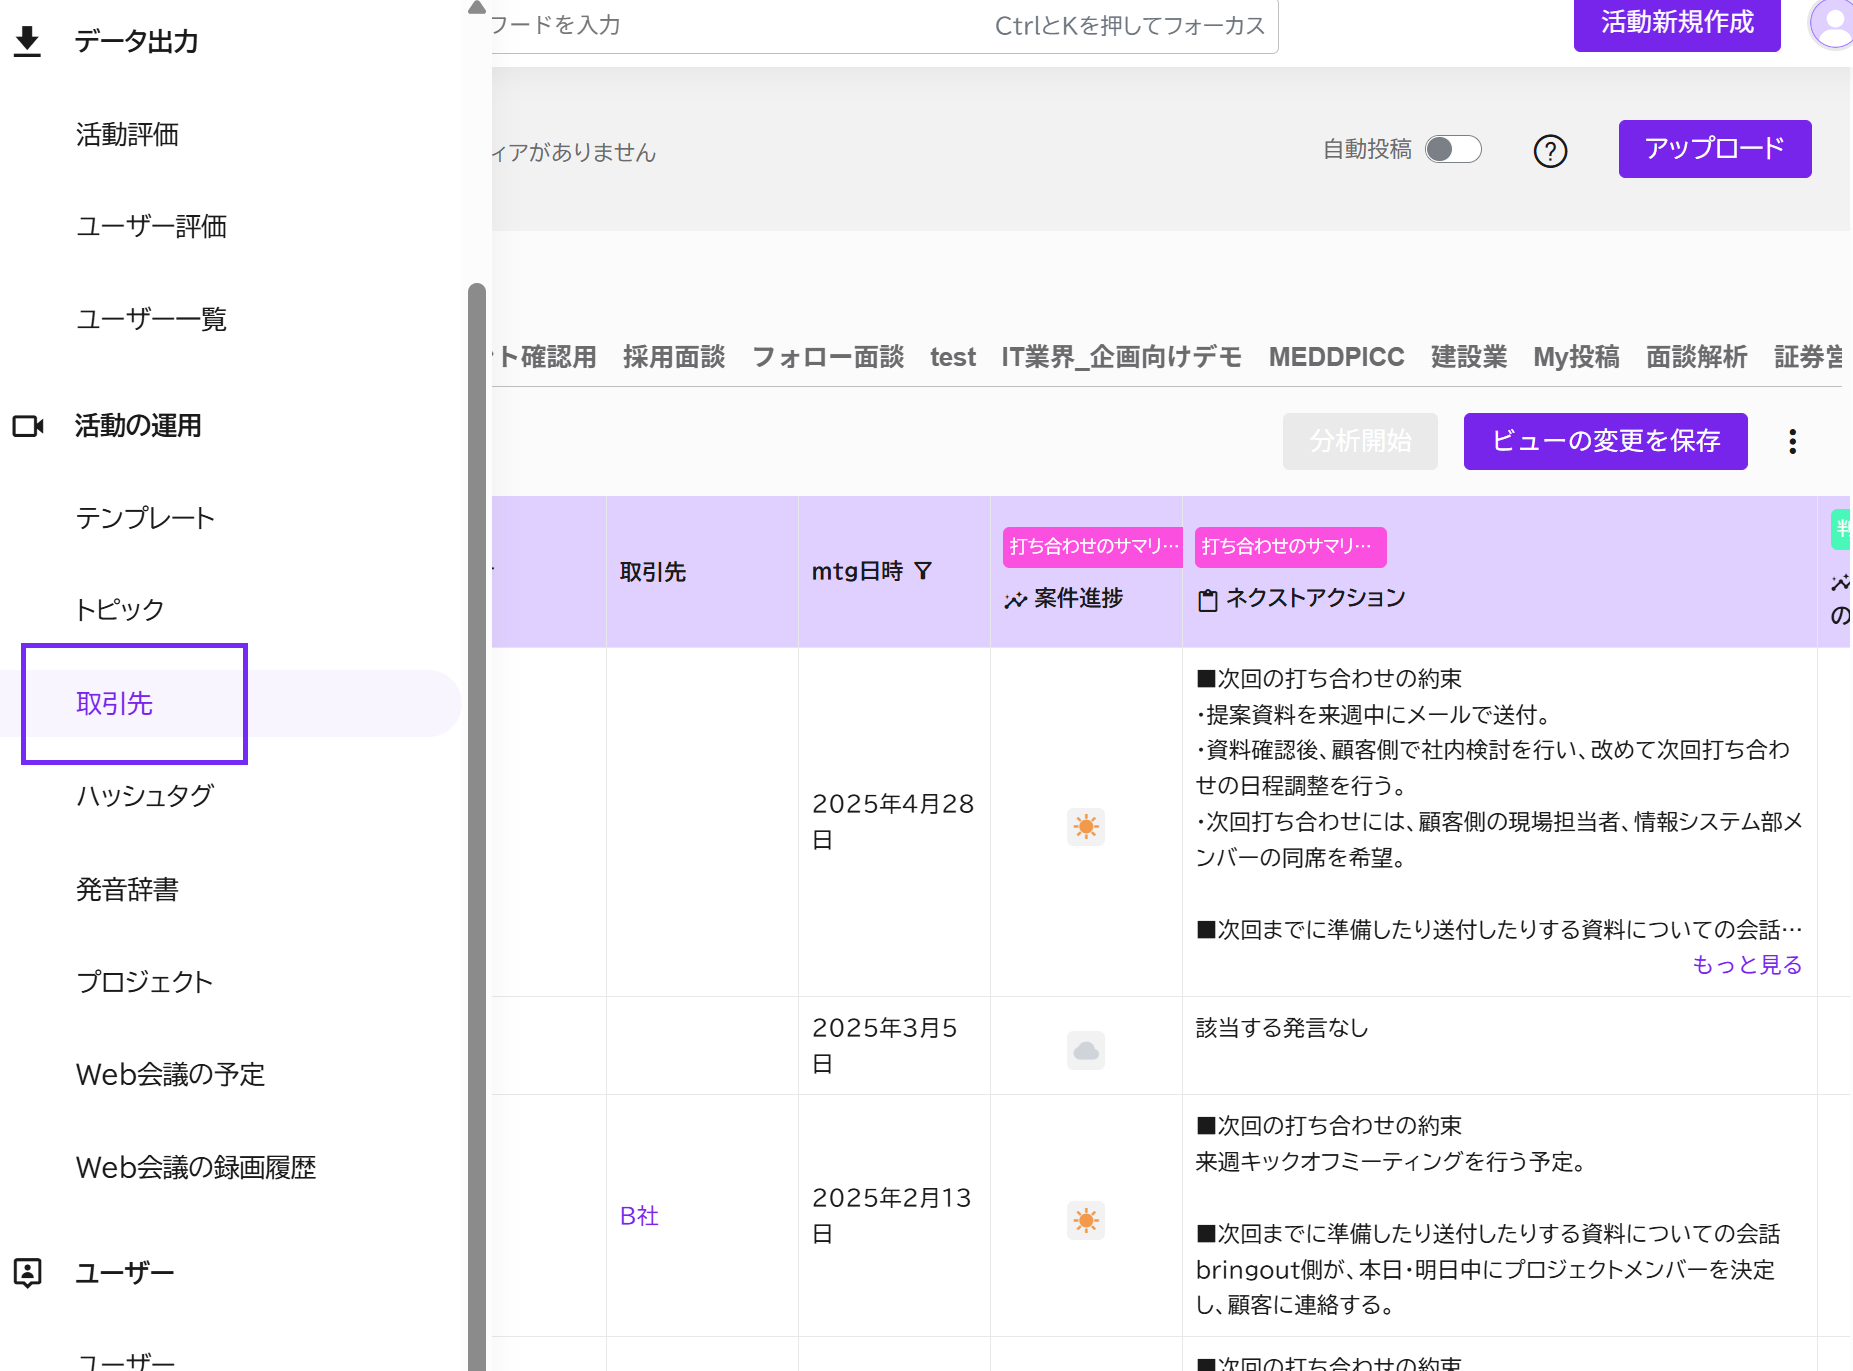This screenshot has height=1371, width=1853.
Task: Click the 活動新規作成 button
Action: (x=1676, y=23)
